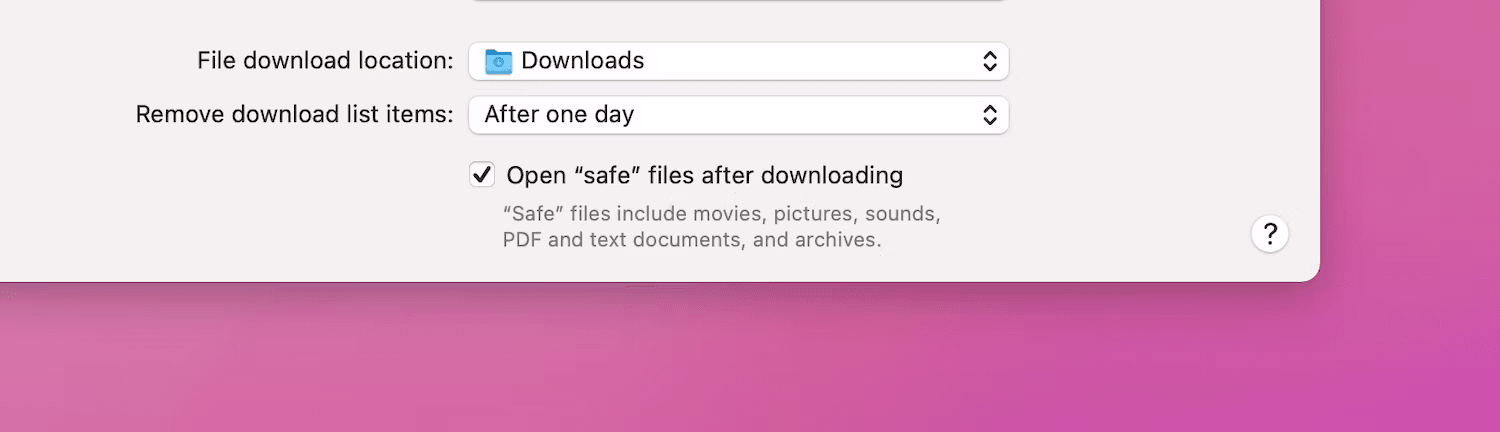Select the "After one day" text

point(559,115)
